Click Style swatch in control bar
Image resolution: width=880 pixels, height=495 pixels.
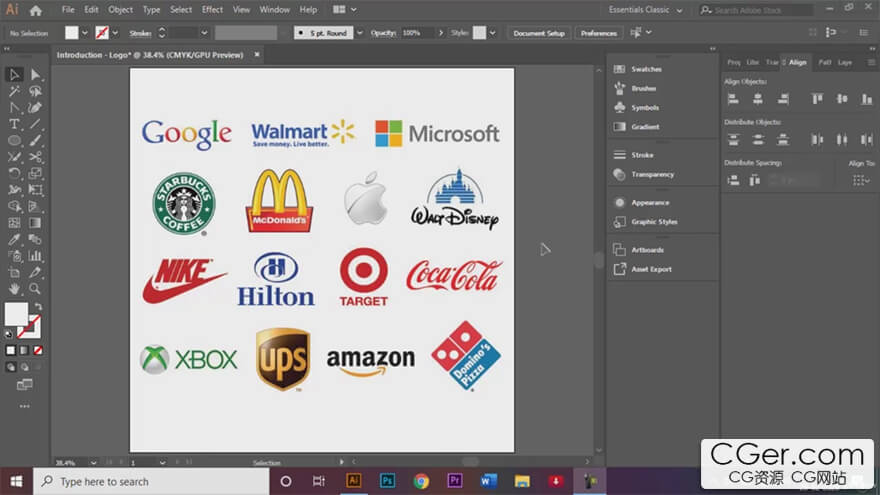click(x=479, y=33)
